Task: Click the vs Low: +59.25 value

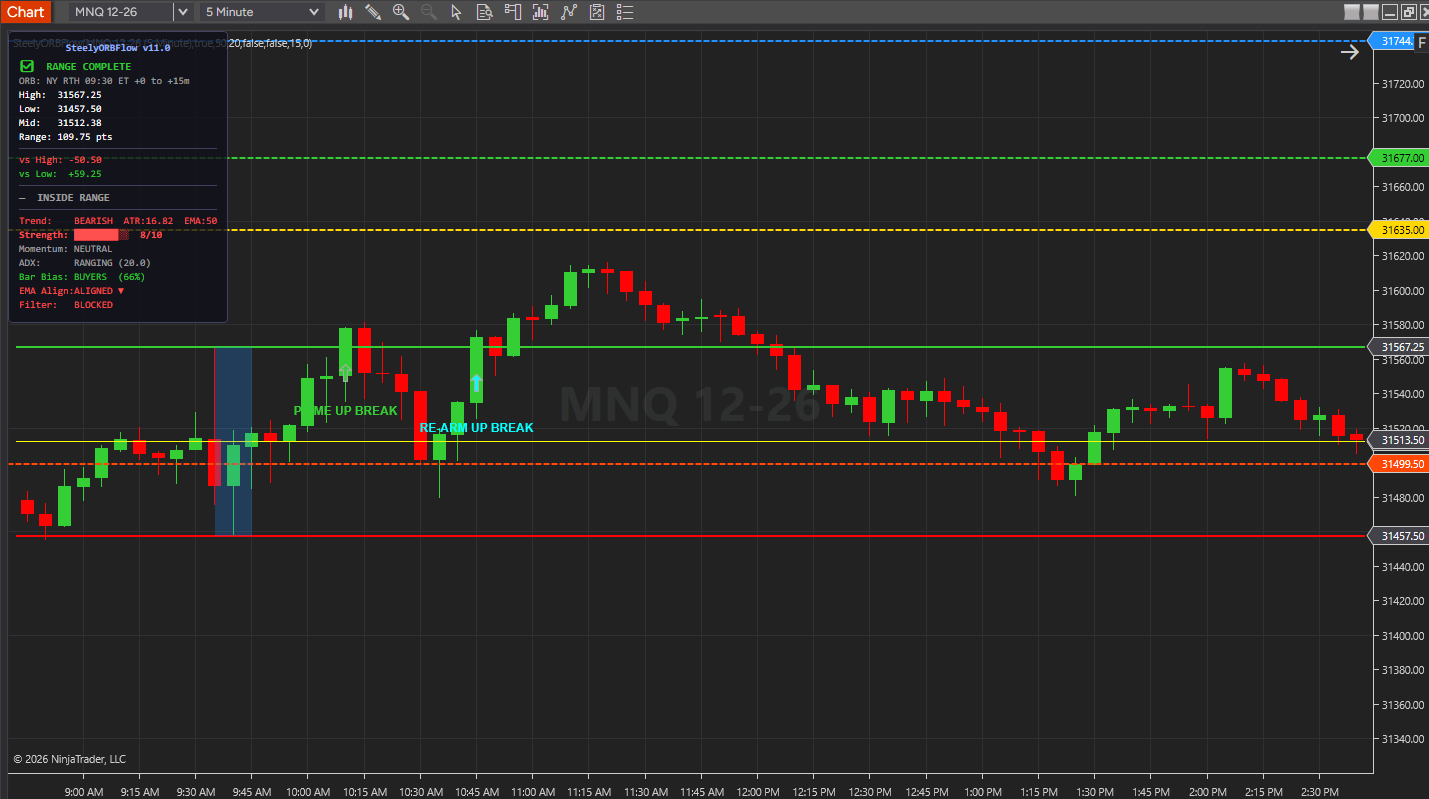Action: (x=85, y=174)
